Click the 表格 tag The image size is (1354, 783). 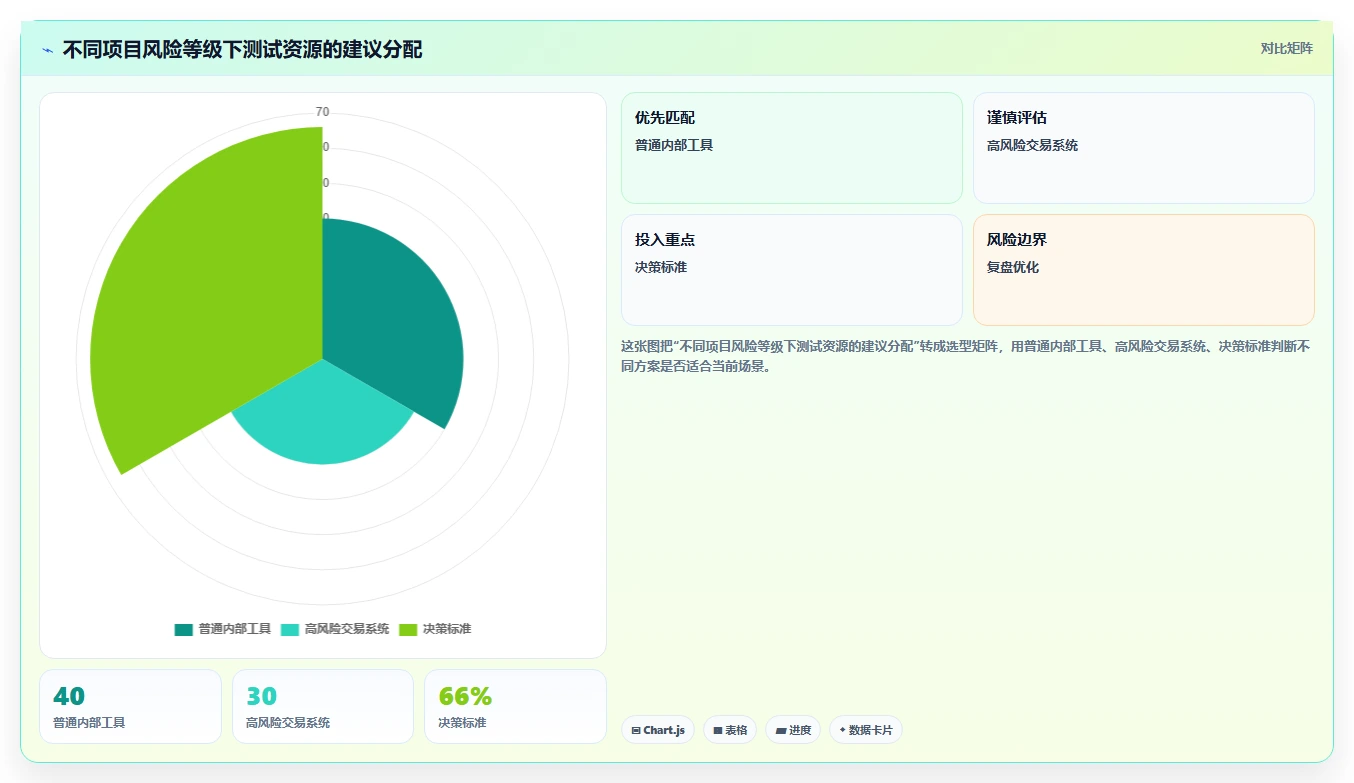coord(730,730)
